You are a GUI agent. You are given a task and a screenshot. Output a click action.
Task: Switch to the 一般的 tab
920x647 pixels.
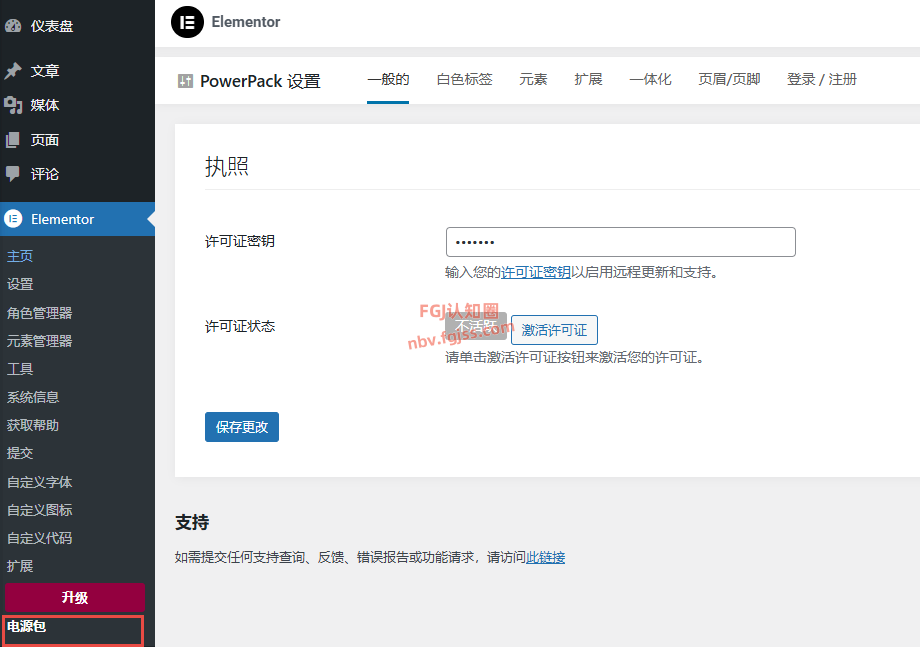point(388,80)
